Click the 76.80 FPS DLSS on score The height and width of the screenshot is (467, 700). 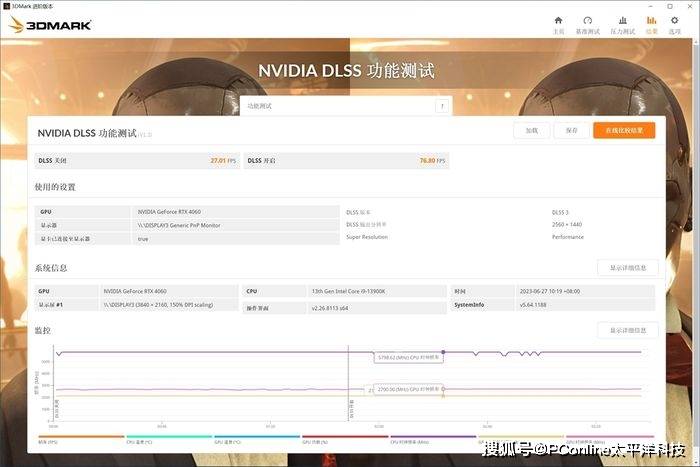click(432, 160)
